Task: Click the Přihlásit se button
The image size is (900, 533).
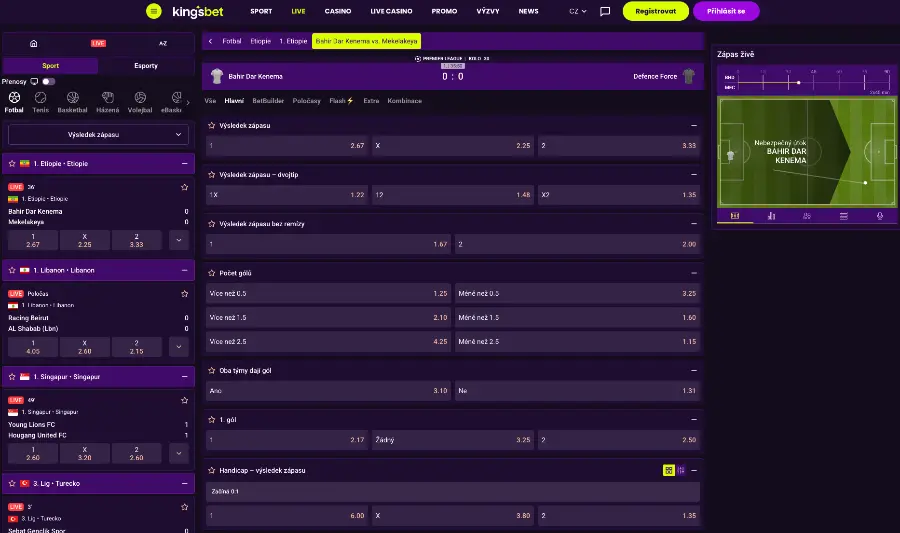Action: 726,11
